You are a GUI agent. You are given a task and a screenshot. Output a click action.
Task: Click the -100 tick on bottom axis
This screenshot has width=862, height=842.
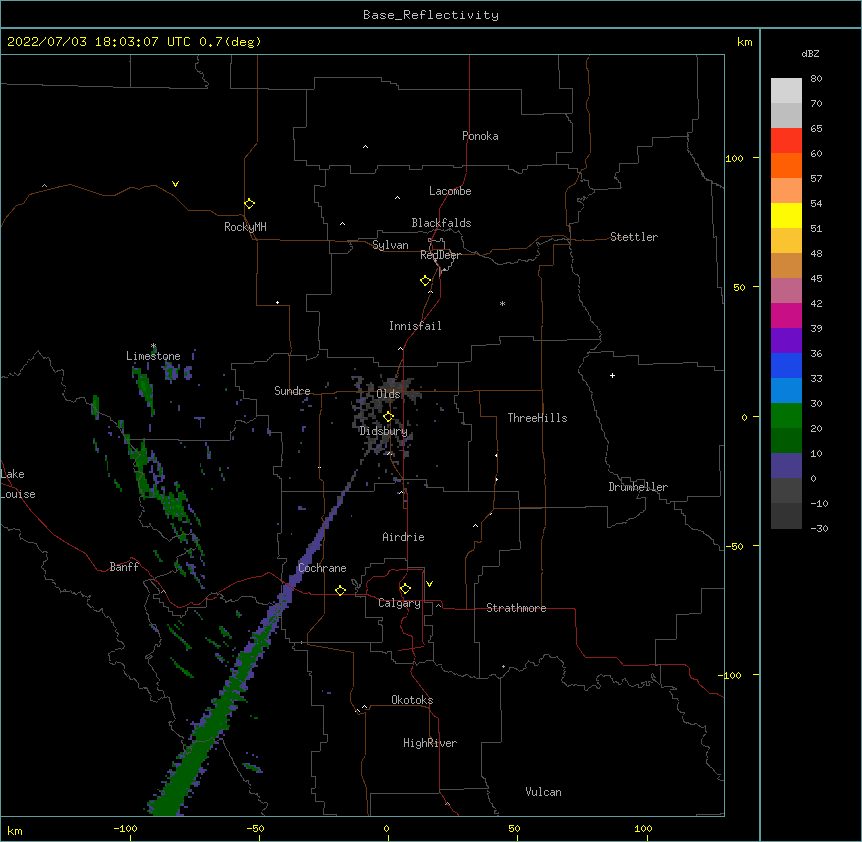pos(125,828)
